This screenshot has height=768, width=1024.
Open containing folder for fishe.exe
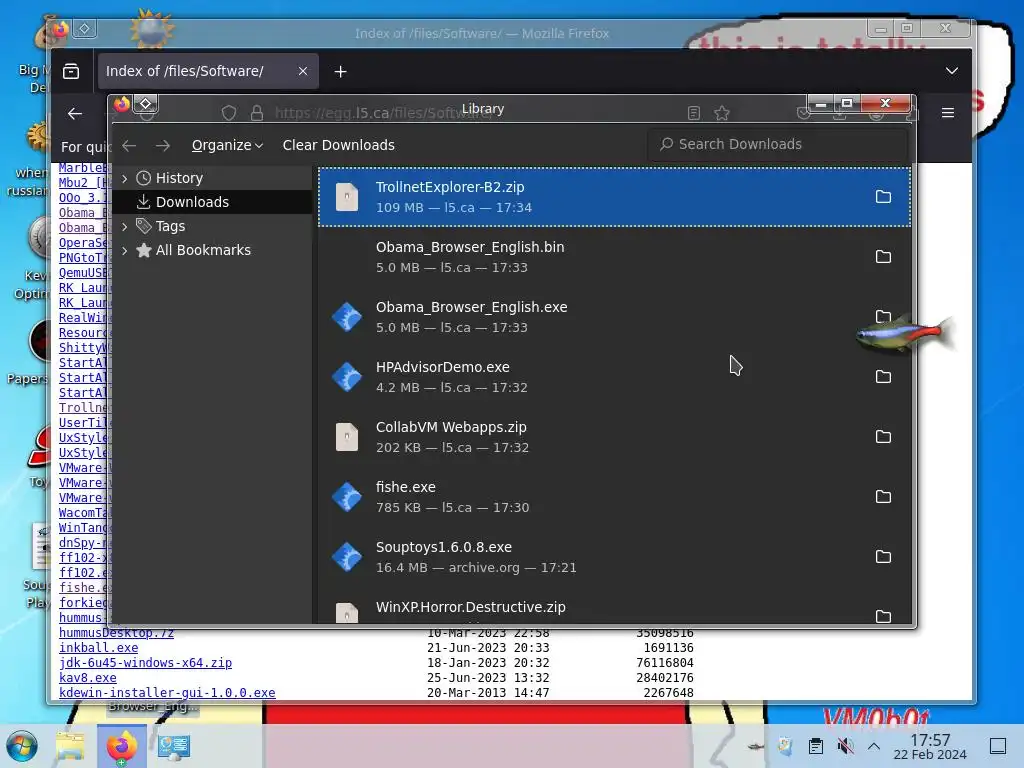pyautogui.click(x=883, y=497)
